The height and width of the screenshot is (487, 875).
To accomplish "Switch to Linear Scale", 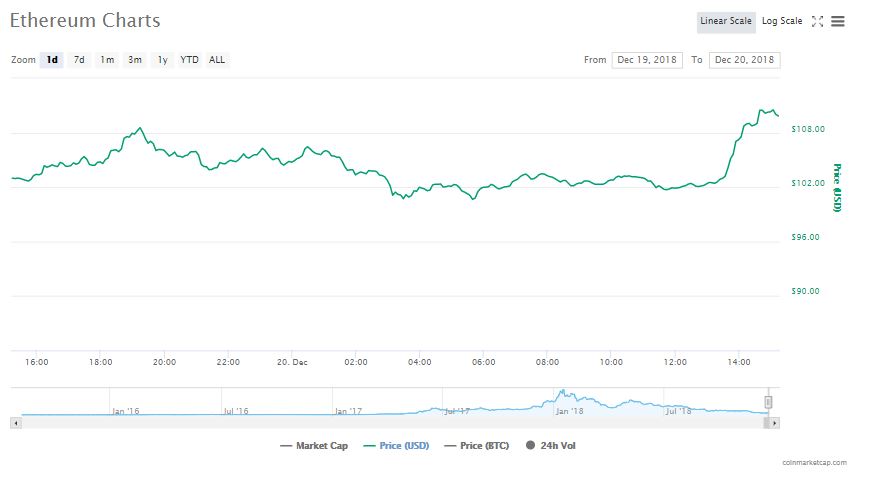I will pos(725,21).
